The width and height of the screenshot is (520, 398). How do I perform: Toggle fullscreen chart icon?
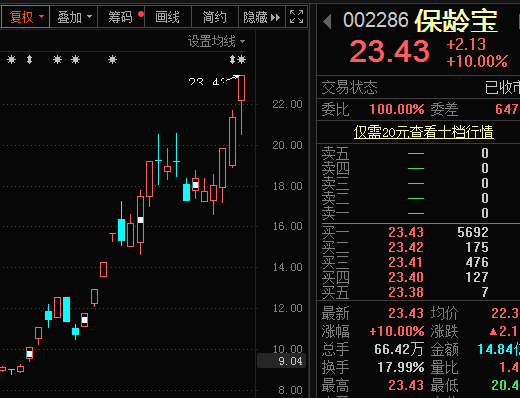point(296,17)
